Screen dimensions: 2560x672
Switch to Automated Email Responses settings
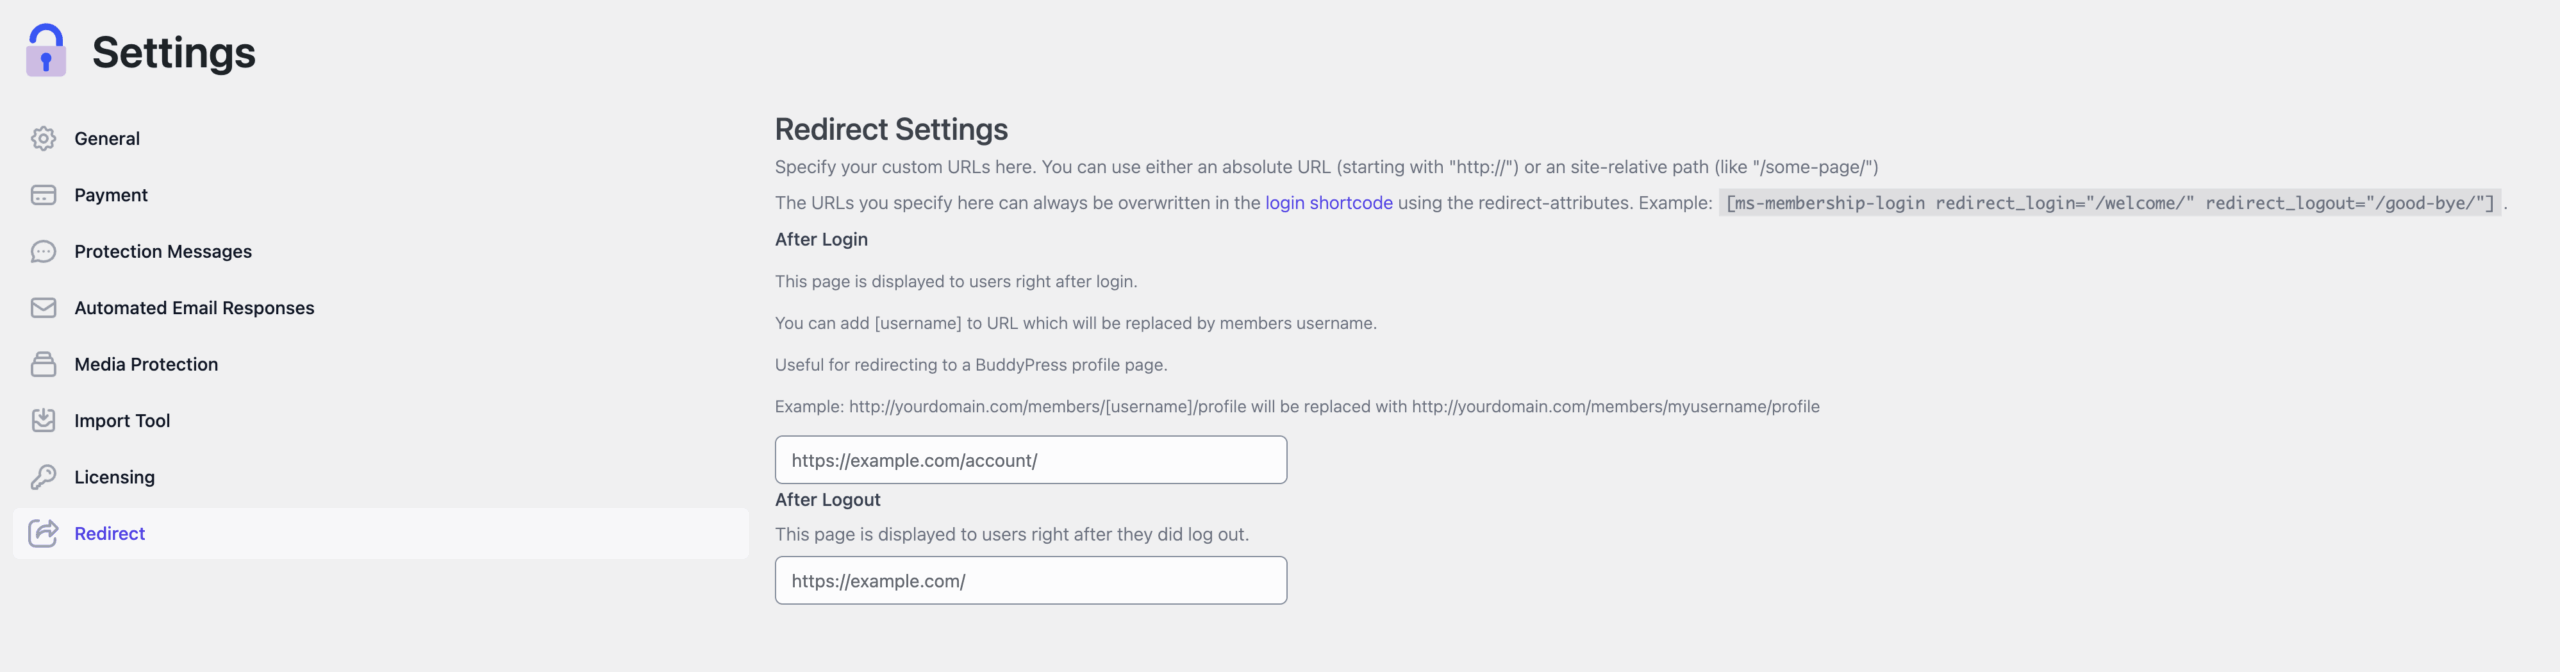(194, 307)
